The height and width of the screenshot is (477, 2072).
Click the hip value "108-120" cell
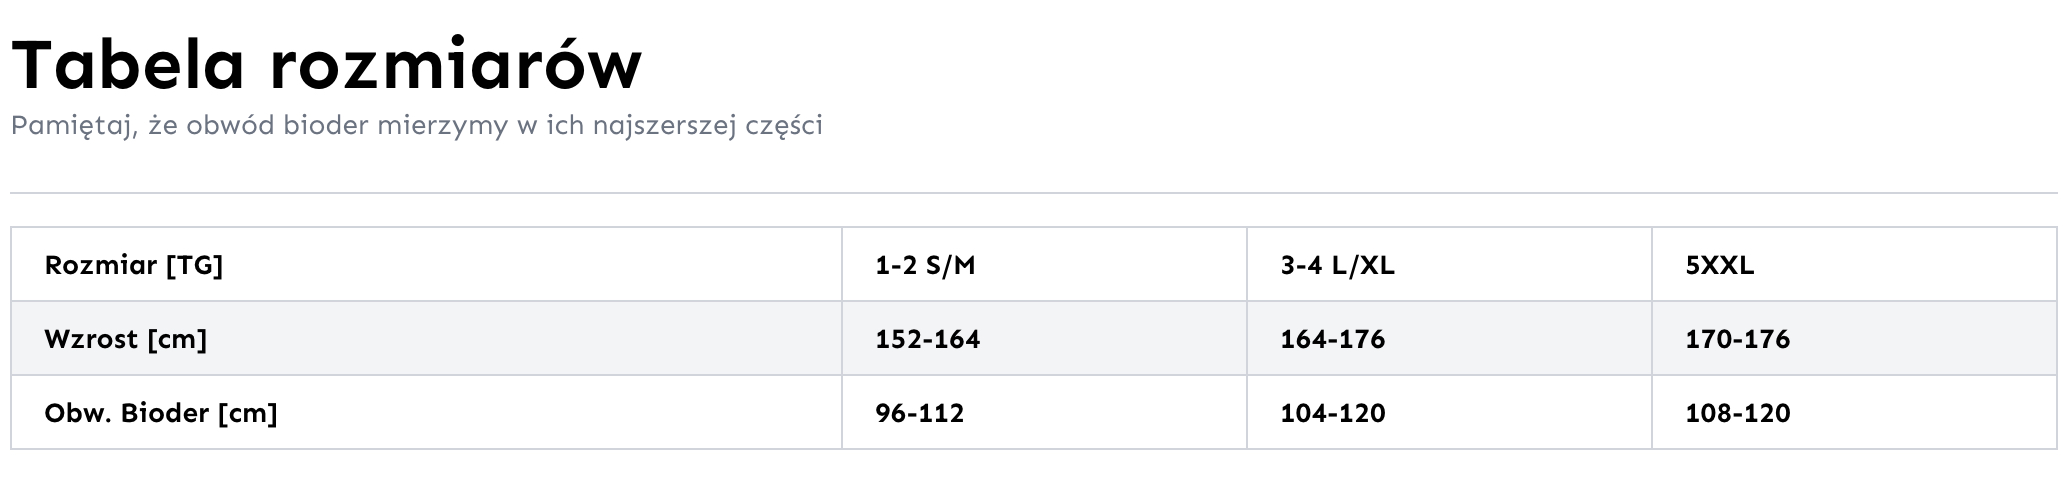pos(1738,413)
